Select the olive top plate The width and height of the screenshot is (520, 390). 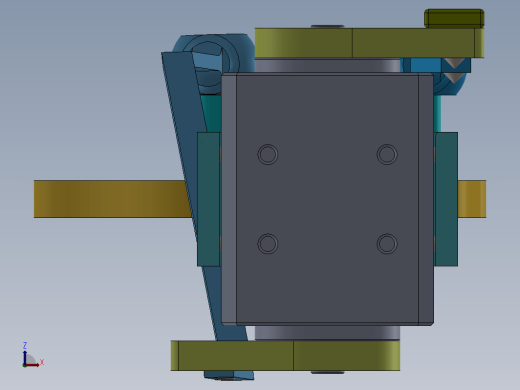pyautogui.click(x=369, y=43)
